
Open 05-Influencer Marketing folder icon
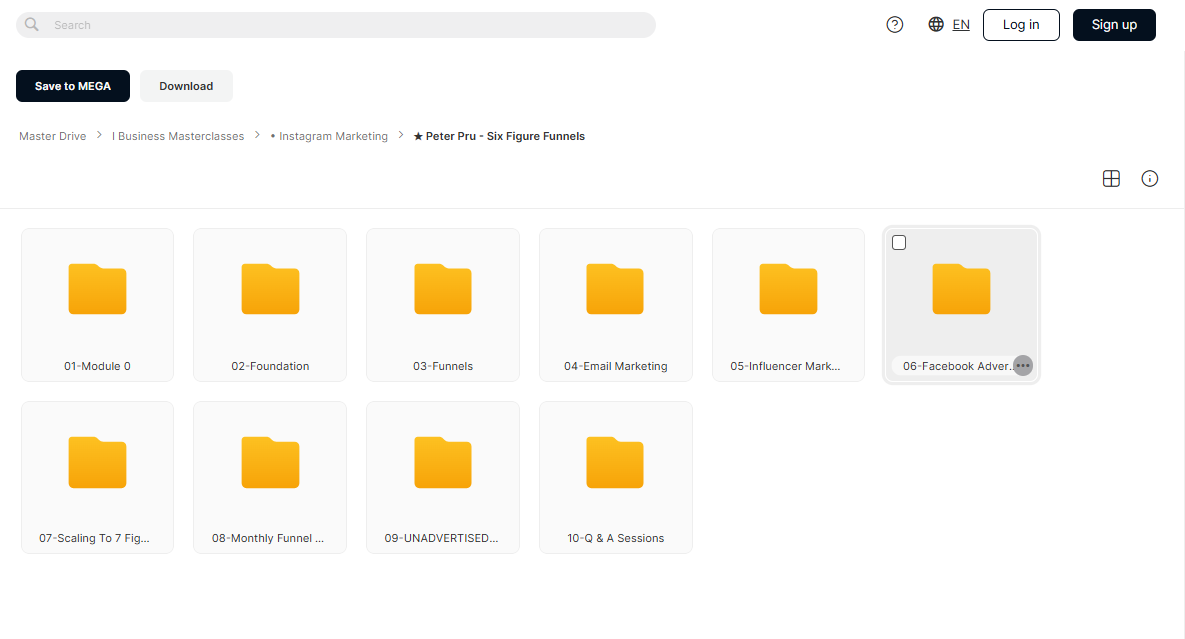click(x=788, y=289)
